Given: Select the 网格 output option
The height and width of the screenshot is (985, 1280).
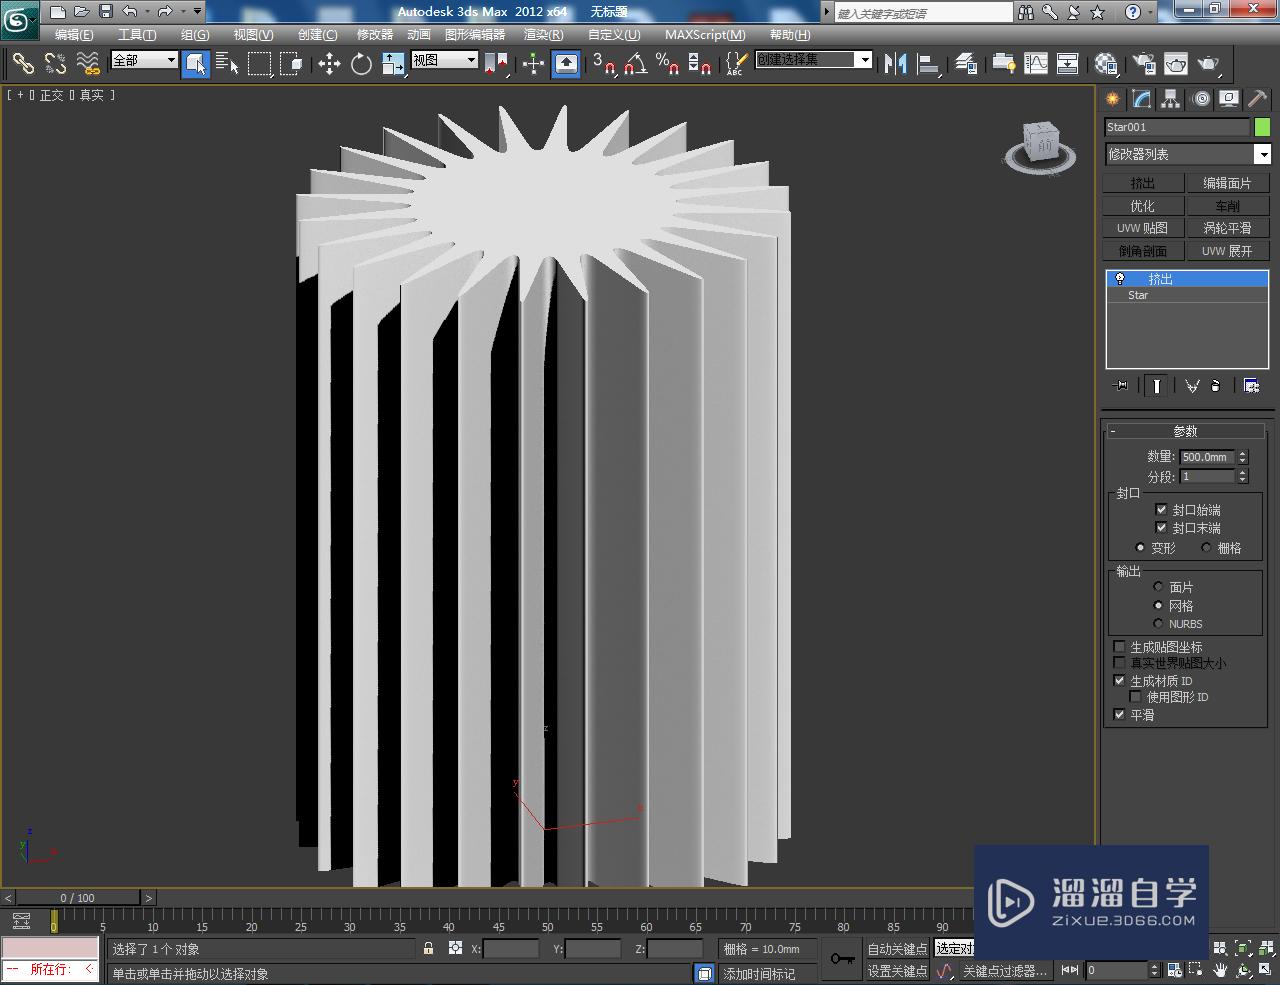Looking at the screenshot, I should (x=1158, y=605).
